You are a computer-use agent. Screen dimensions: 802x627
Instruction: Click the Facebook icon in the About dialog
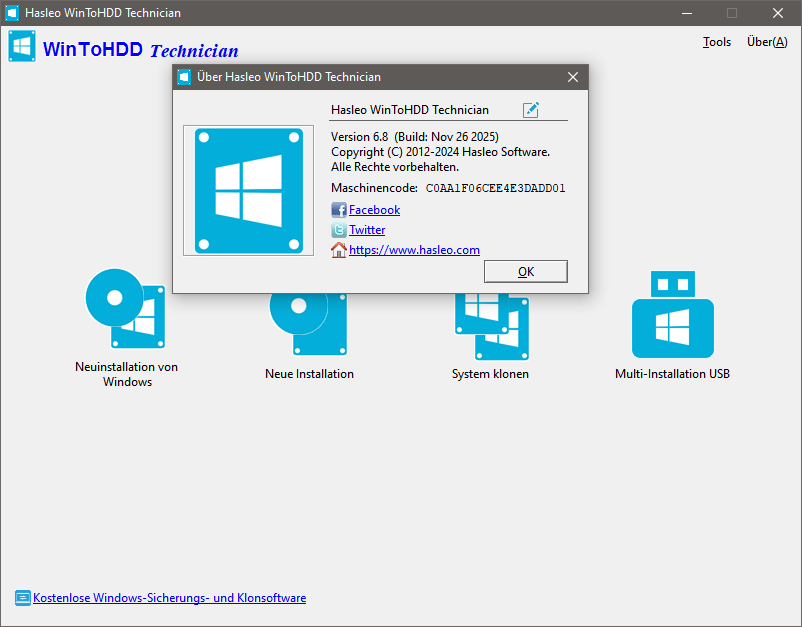click(338, 210)
